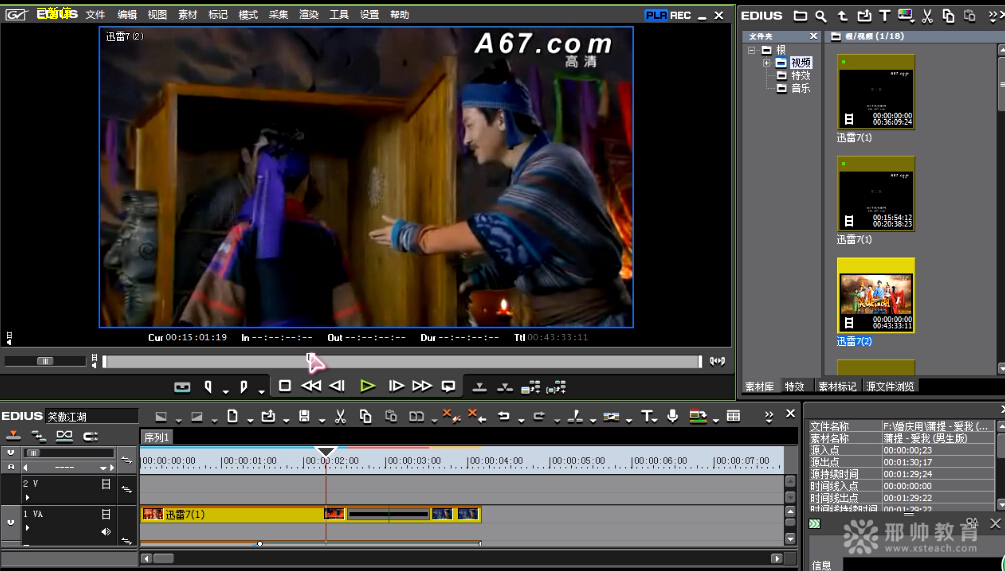Screen dimensions: 1005x571
Task: Select the 音乐 folder in the tree
Action: click(800, 88)
